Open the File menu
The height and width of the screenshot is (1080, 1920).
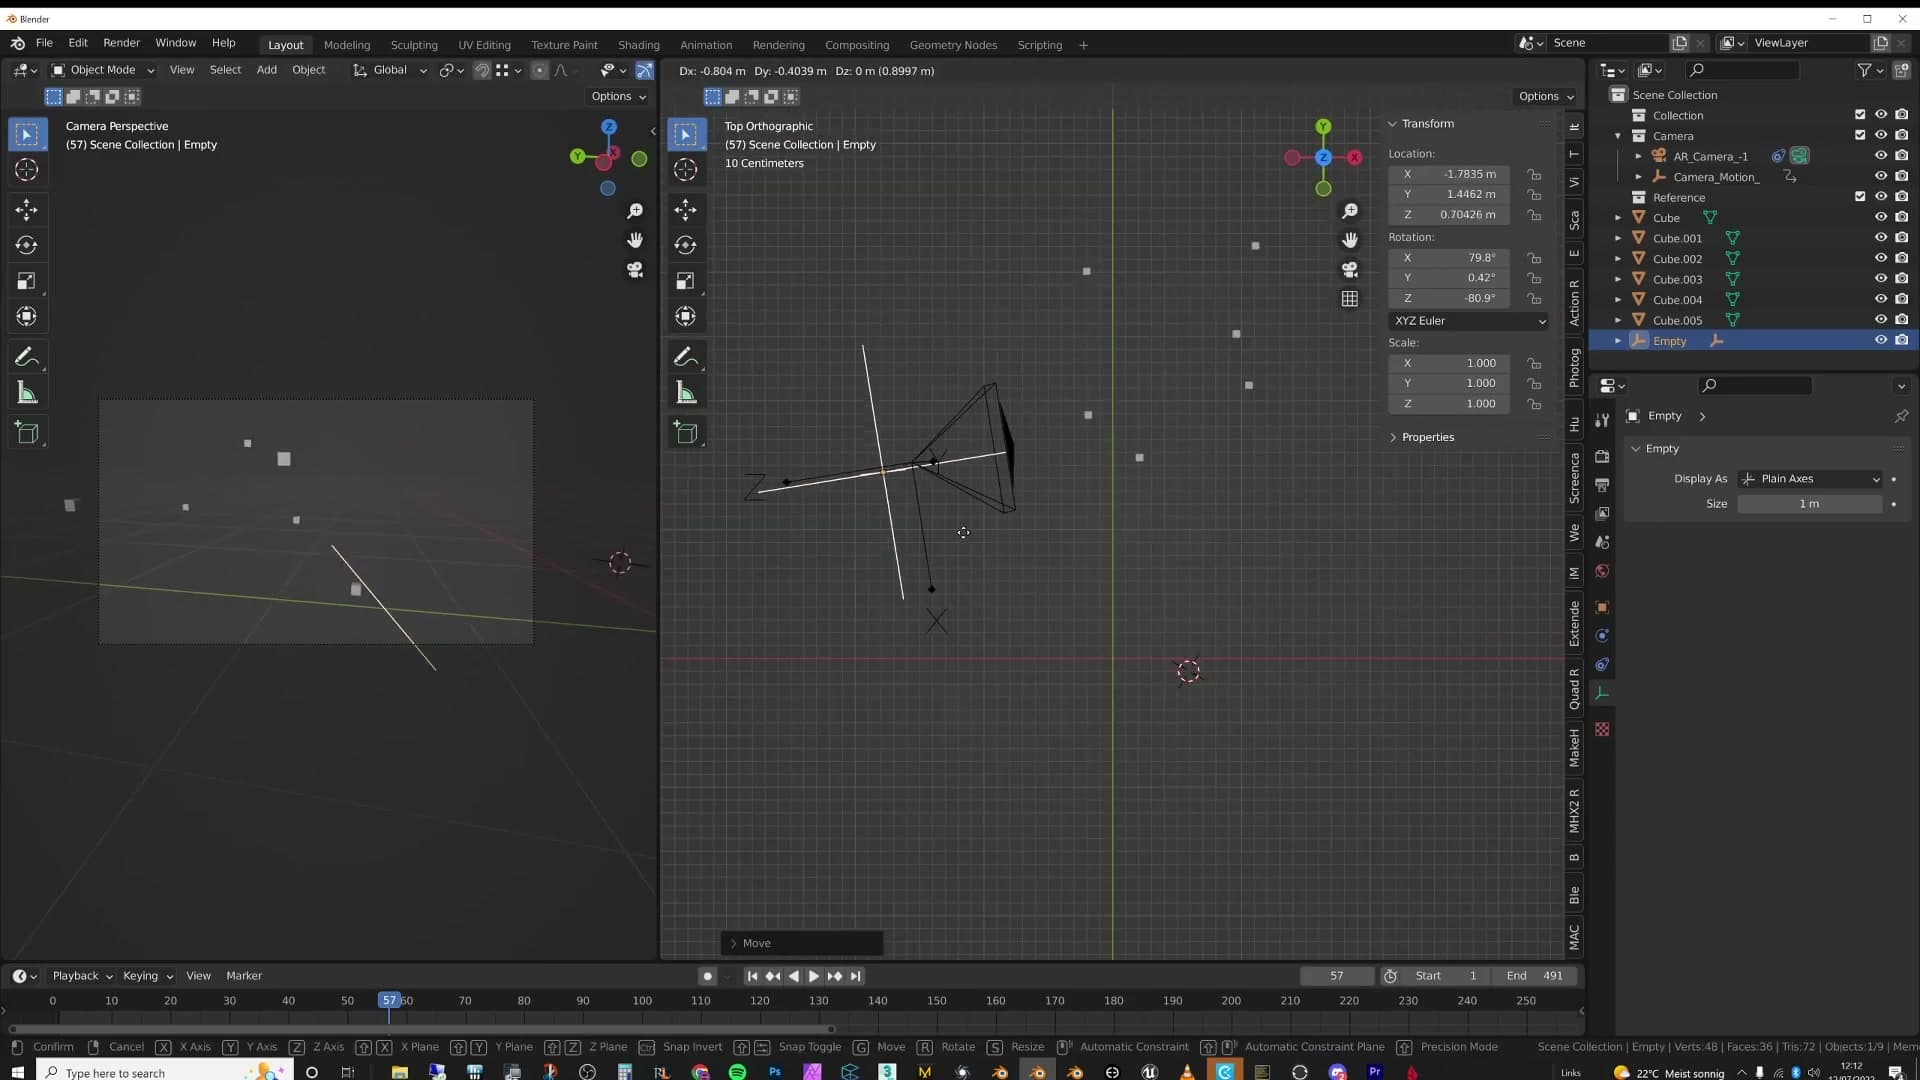(x=44, y=43)
